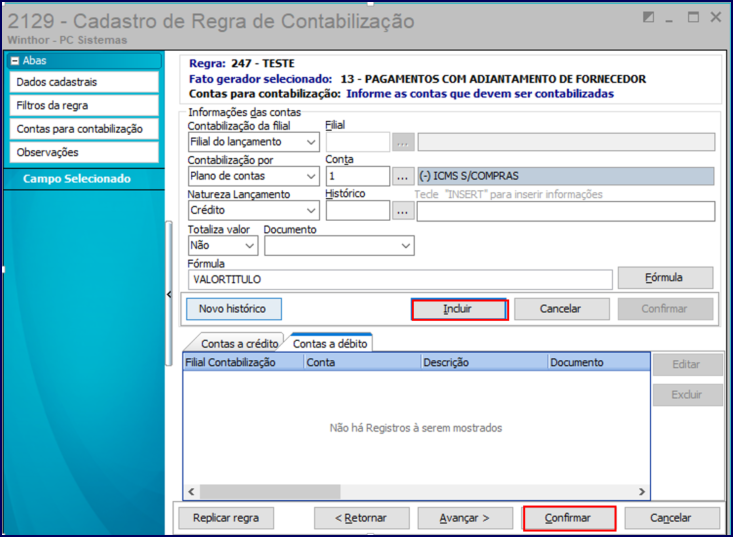Click Cancelar beside the Incluir button

click(562, 309)
